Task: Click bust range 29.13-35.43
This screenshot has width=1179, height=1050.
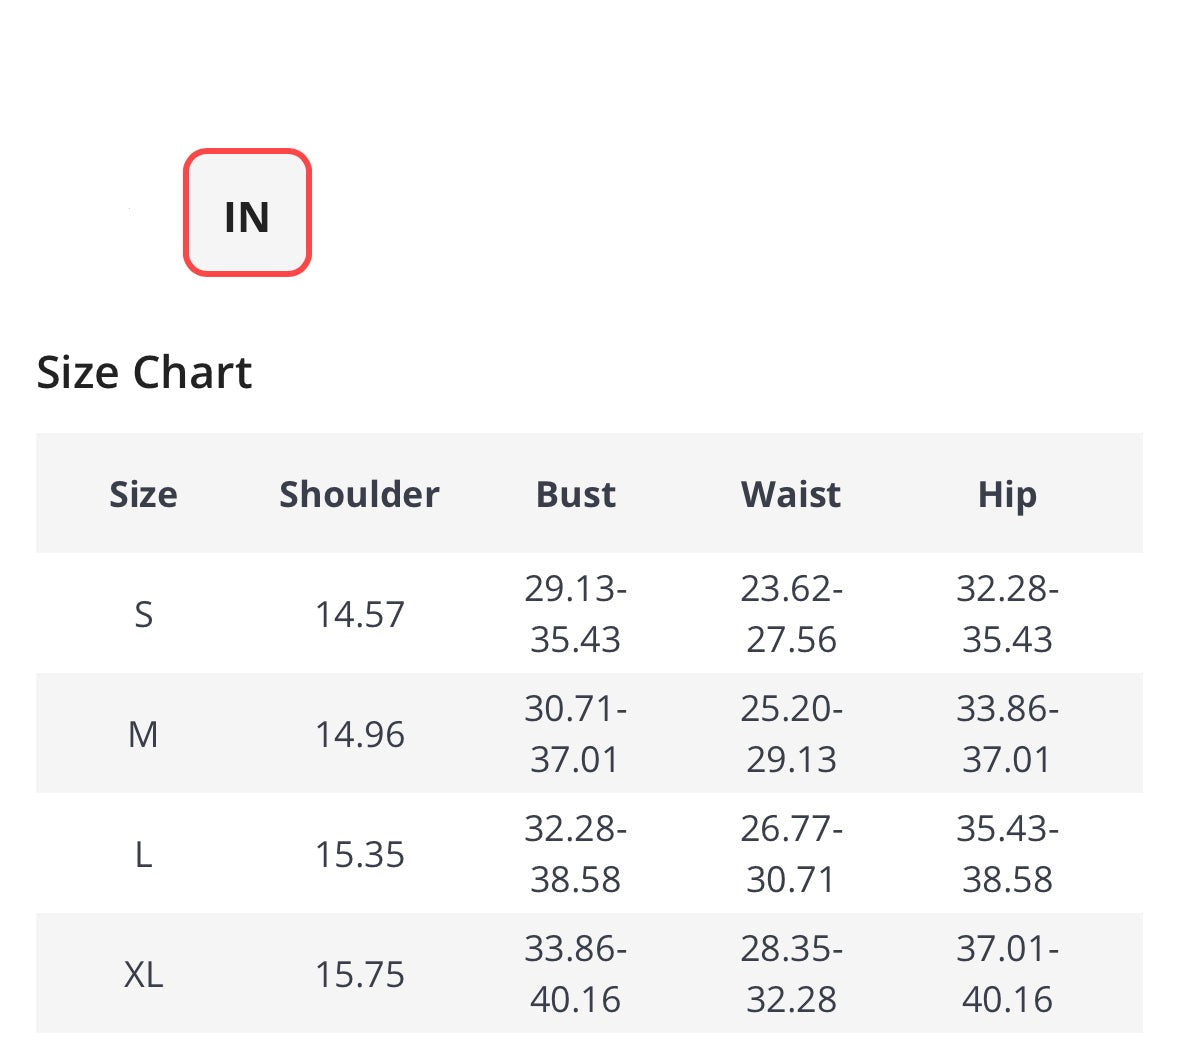Action: 575,614
